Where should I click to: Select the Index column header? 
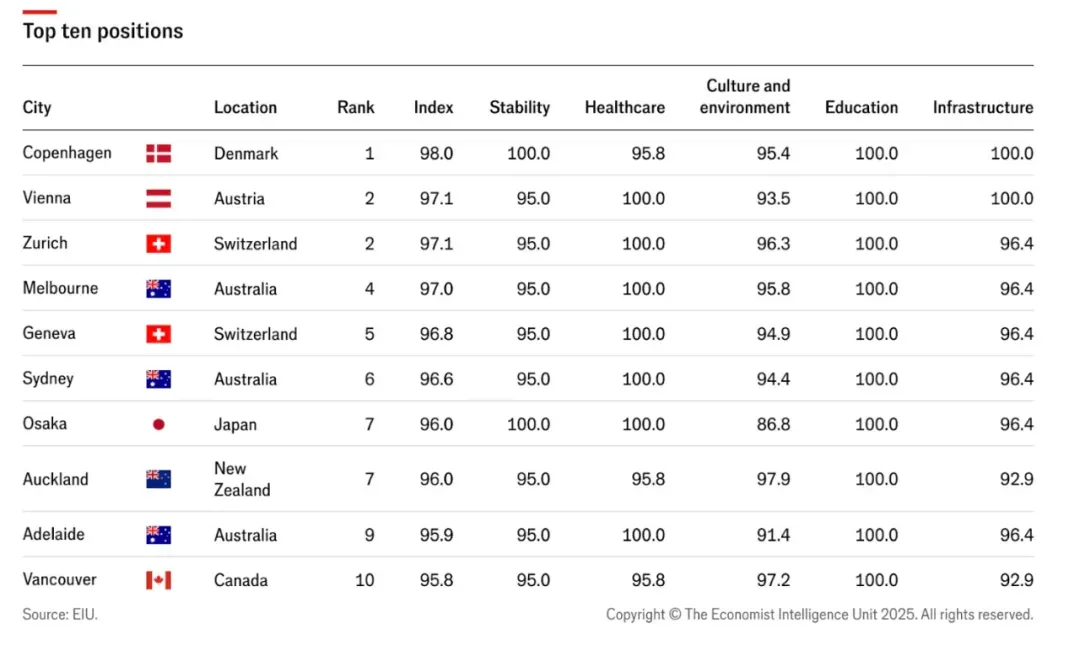[x=433, y=107]
